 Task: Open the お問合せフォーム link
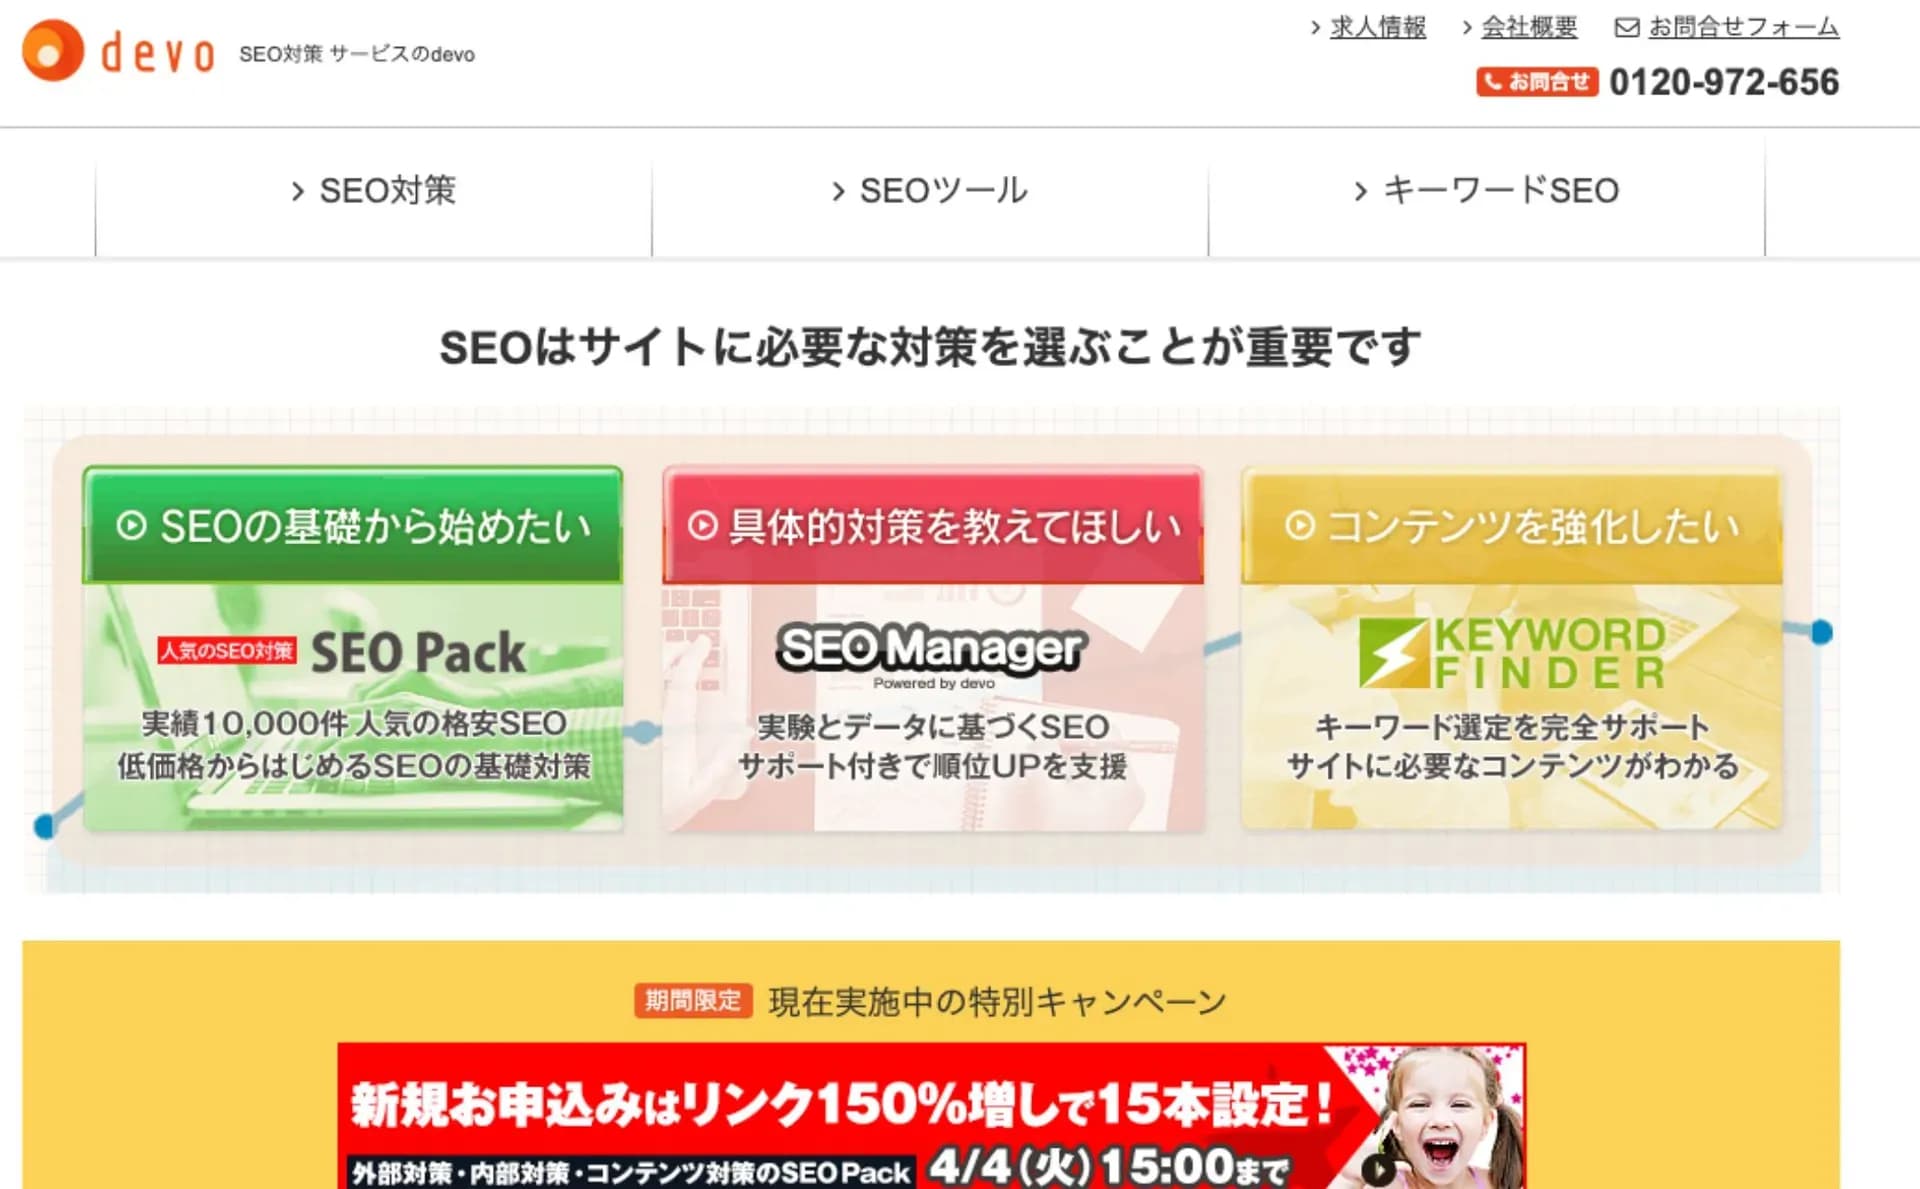[1744, 27]
